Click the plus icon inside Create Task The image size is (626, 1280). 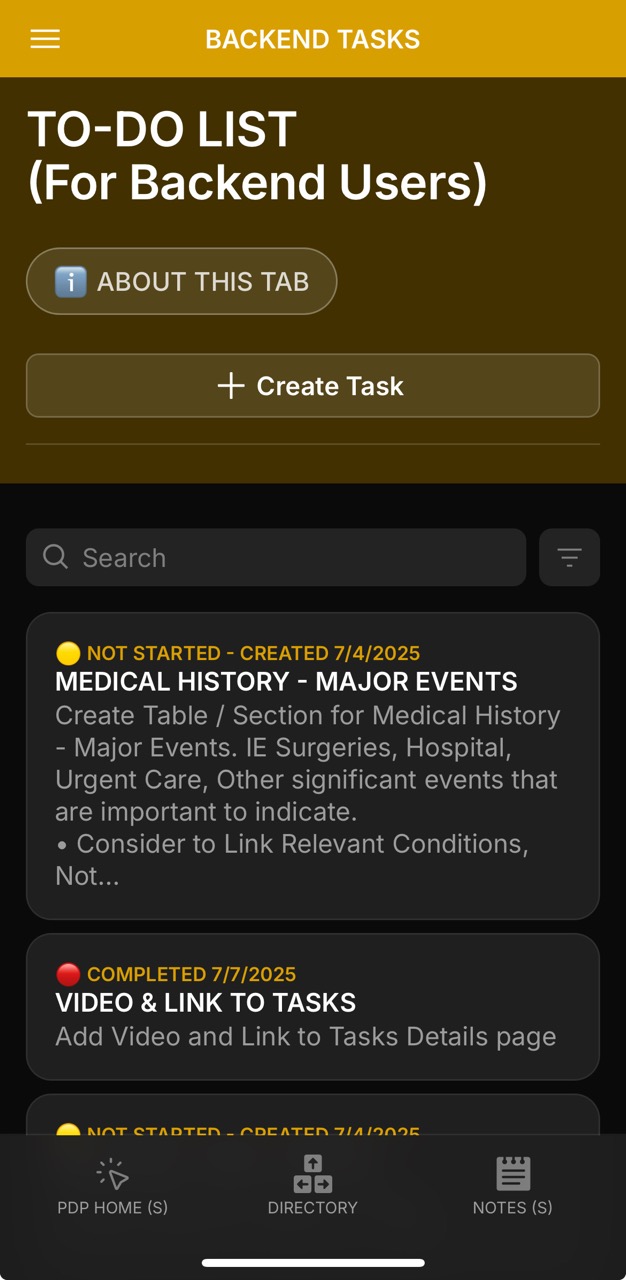[232, 385]
